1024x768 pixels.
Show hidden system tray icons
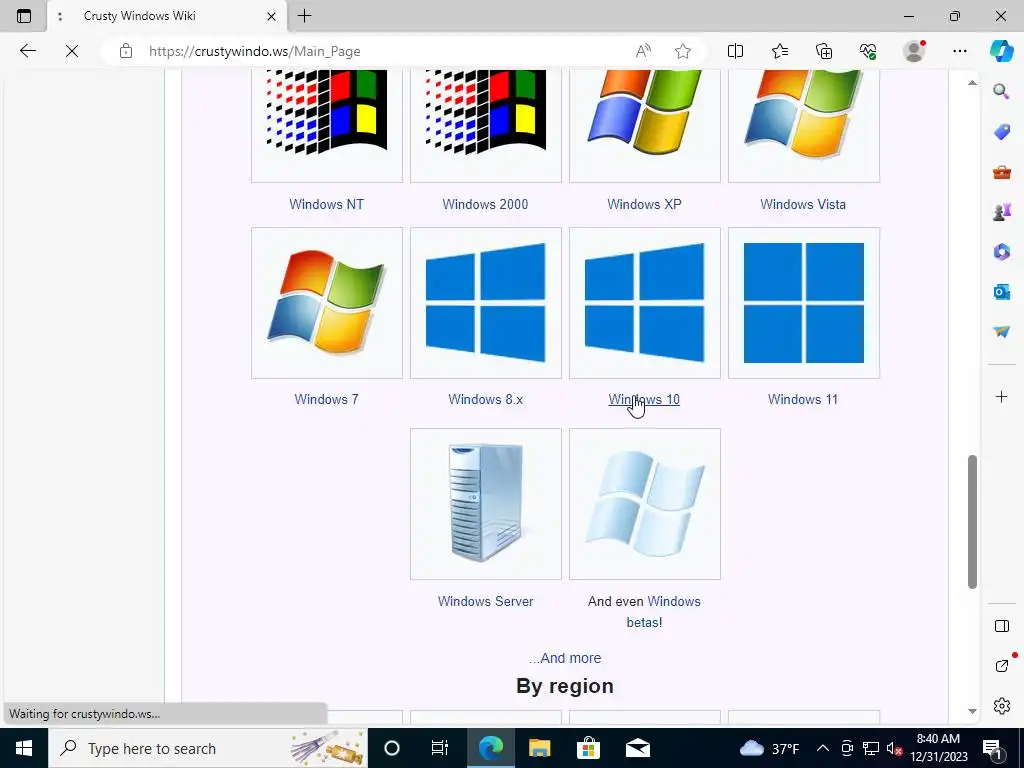(823, 748)
